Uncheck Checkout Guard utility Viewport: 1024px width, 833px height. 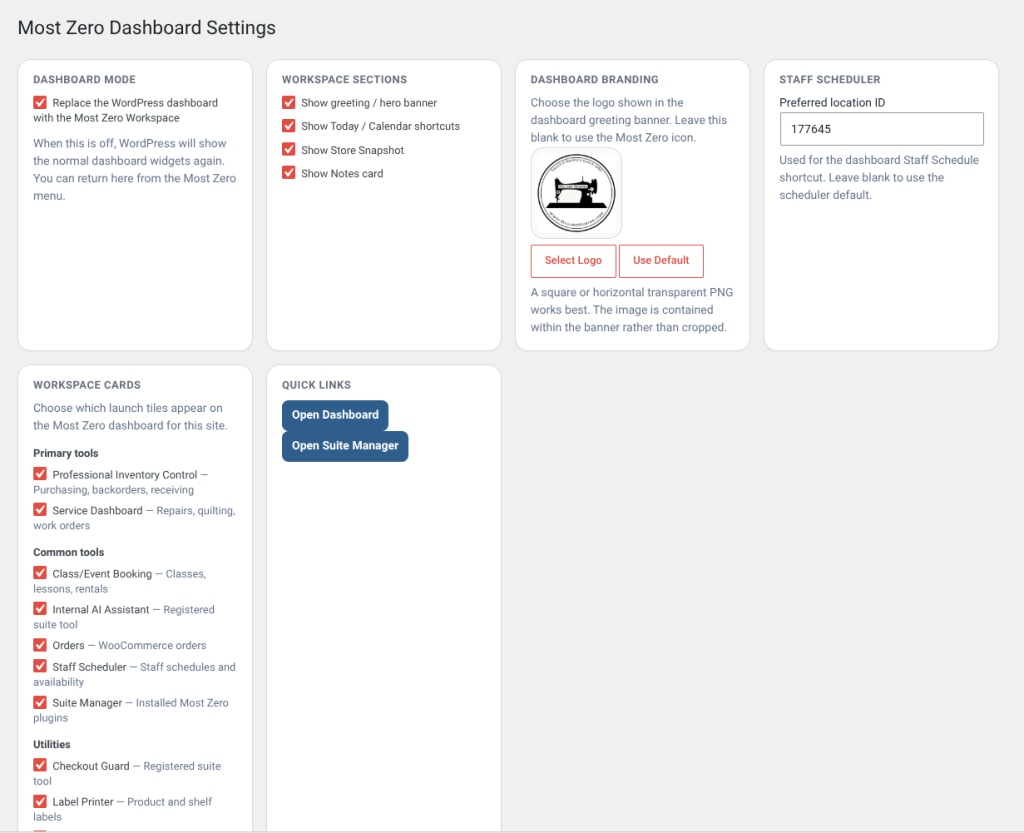click(40, 765)
